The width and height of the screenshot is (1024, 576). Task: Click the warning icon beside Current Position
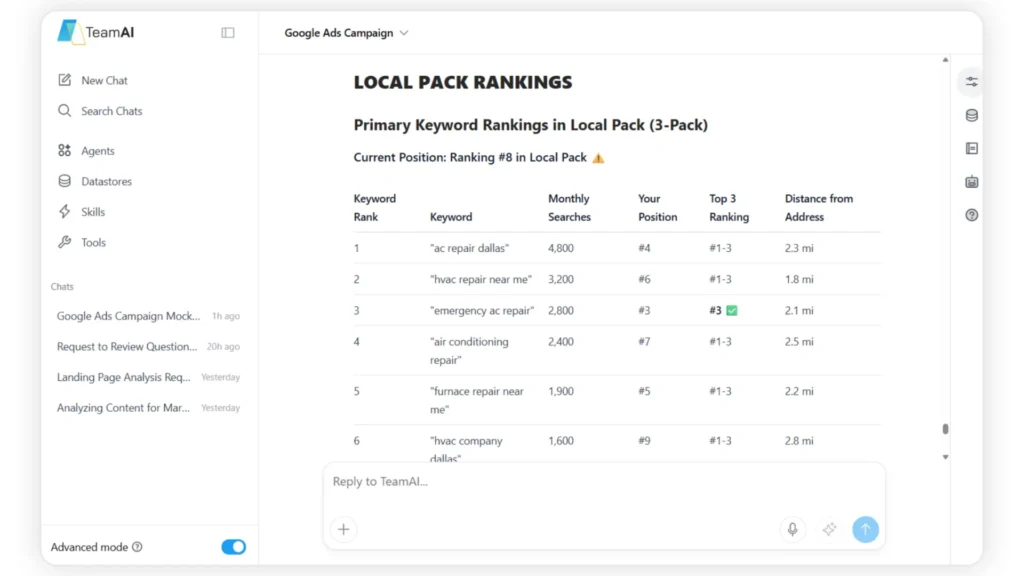(x=598, y=157)
